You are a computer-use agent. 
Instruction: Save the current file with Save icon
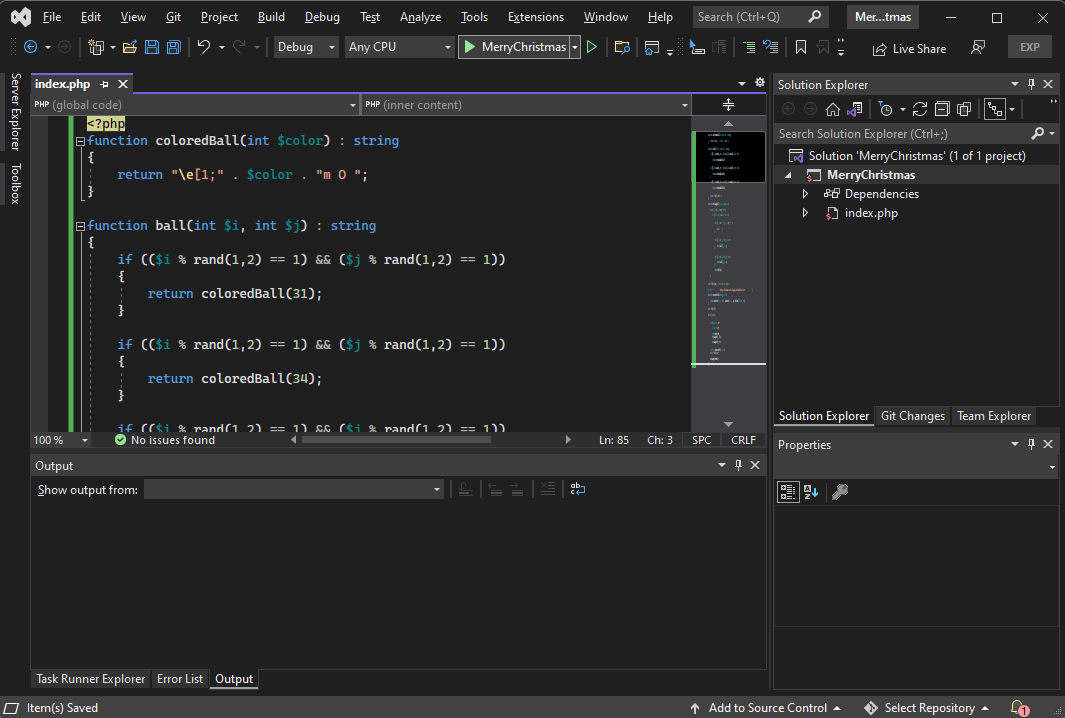click(152, 47)
